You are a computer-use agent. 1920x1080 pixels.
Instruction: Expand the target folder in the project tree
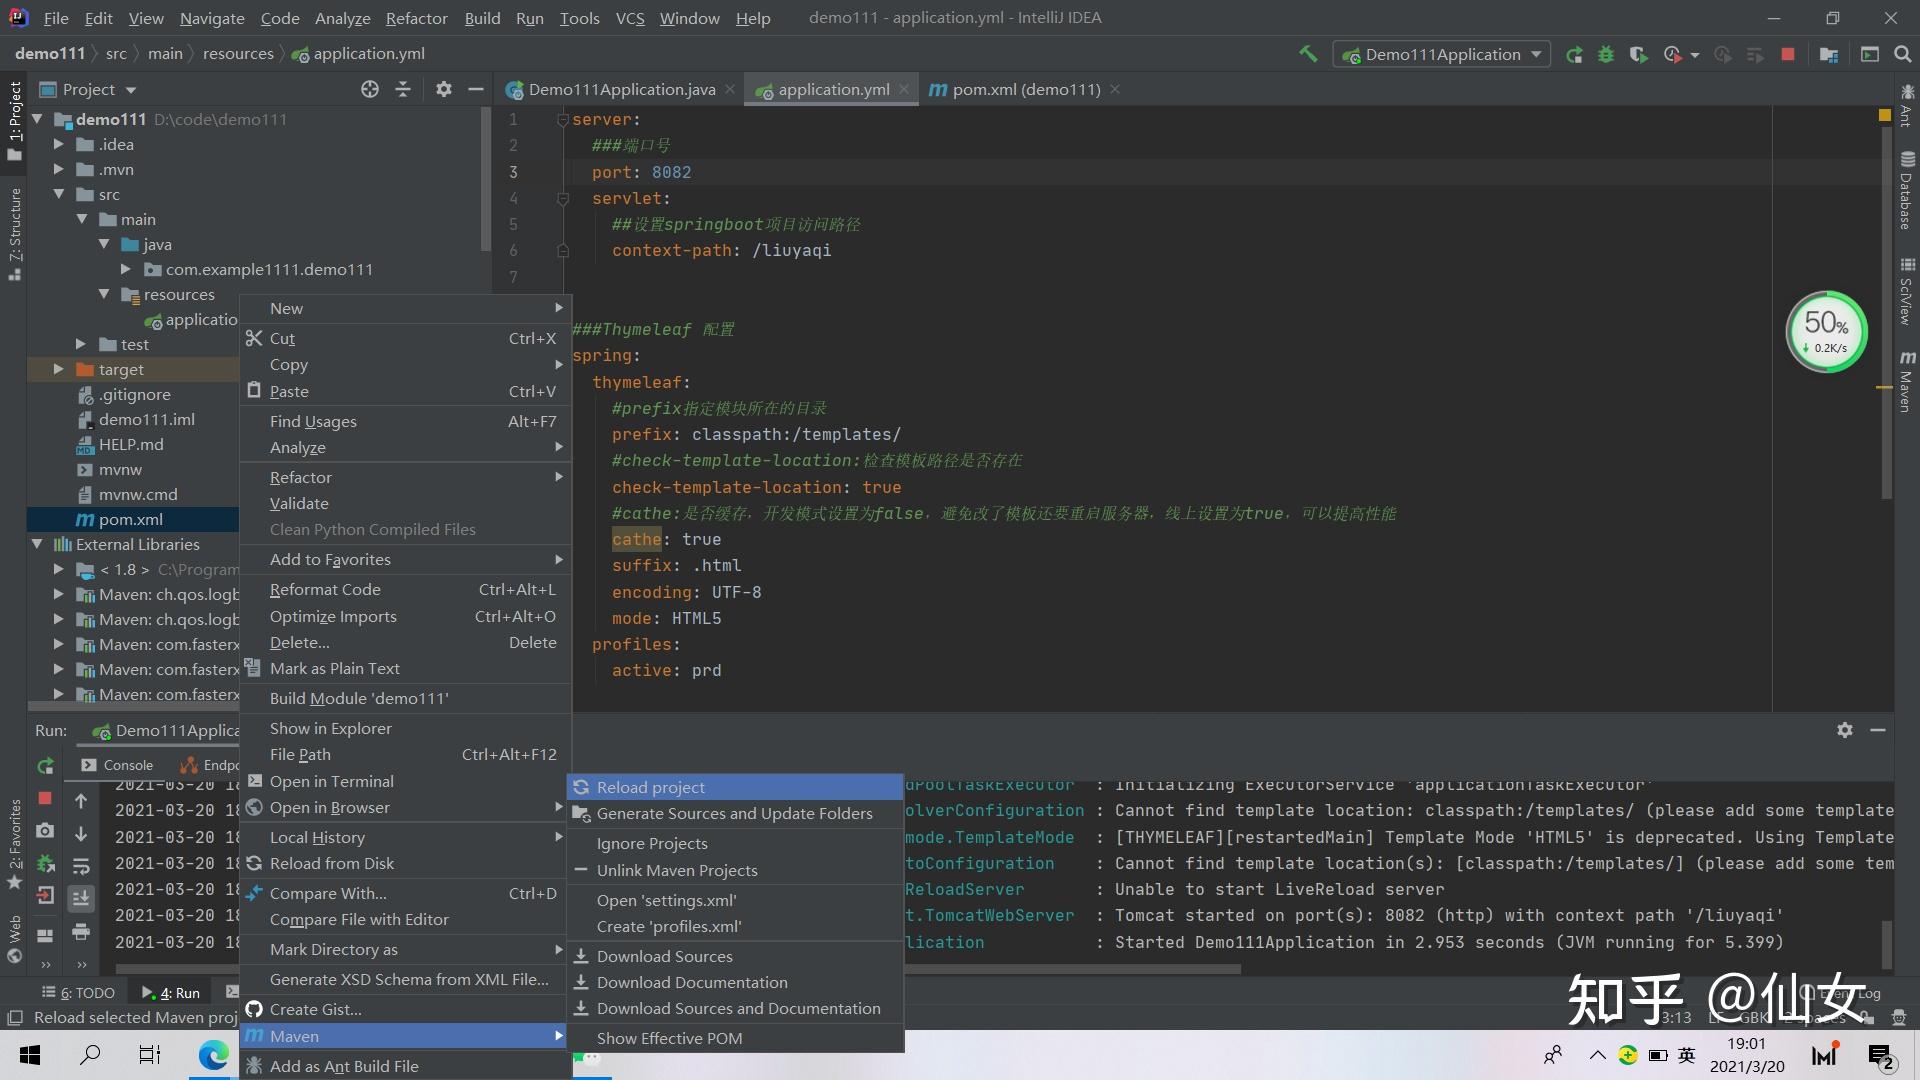59,369
